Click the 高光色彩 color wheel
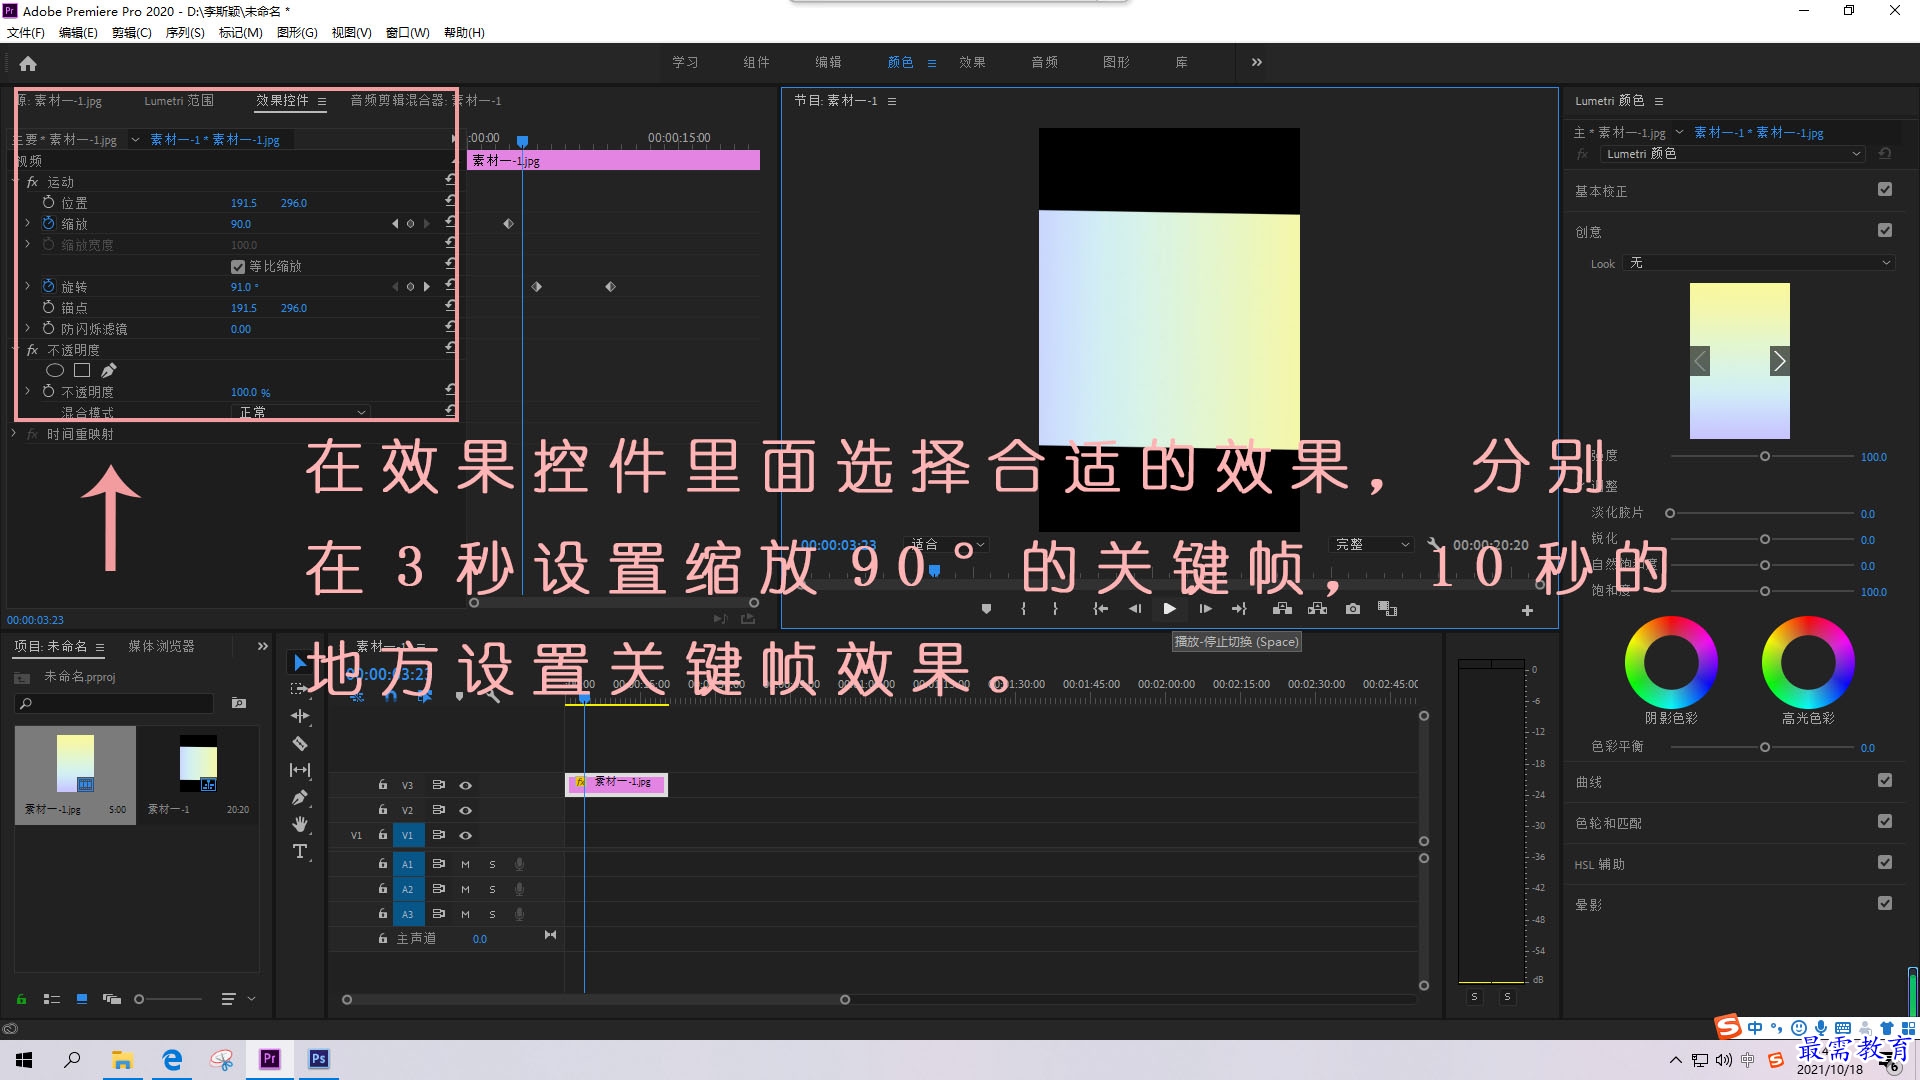Screen dimensions: 1920x1080 1808,663
